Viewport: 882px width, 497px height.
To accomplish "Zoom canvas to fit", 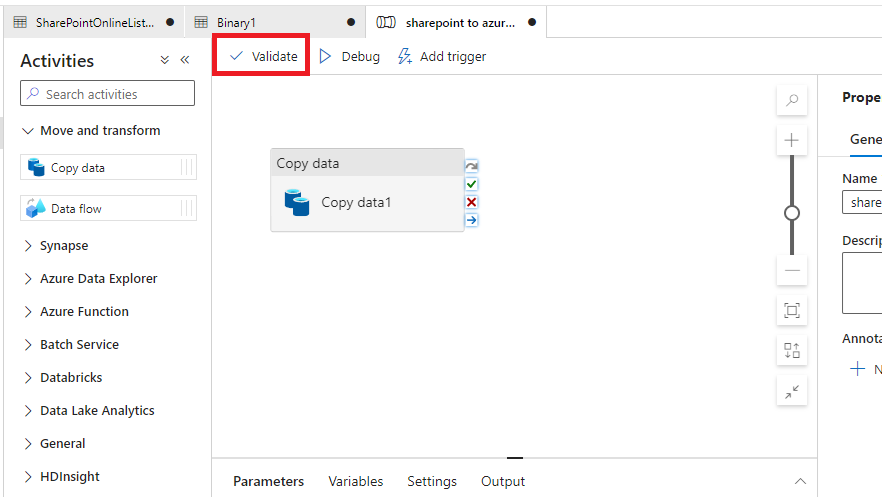I will click(x=792, y=310).
